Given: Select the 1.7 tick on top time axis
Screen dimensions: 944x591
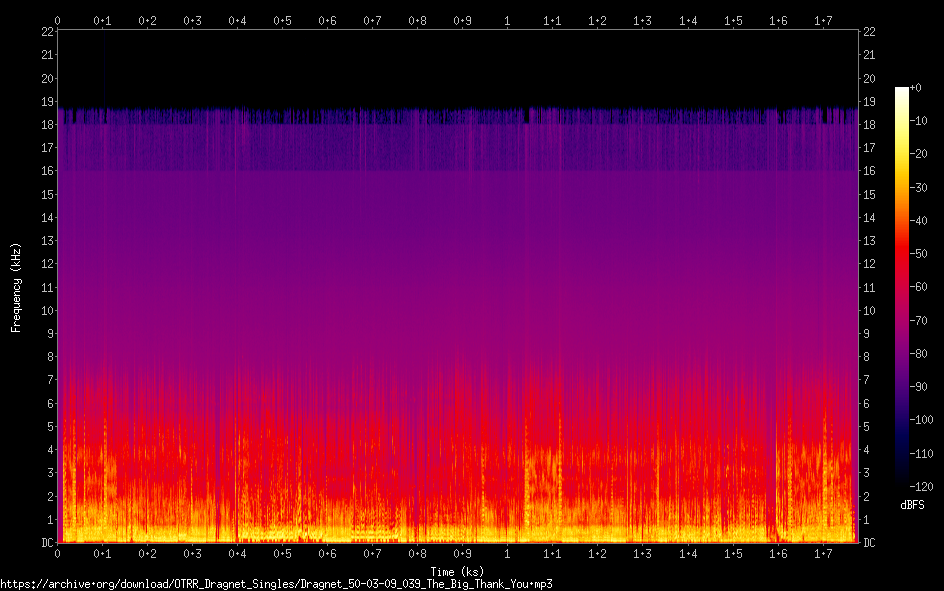Looking at the screenshot, I should 822,20.
